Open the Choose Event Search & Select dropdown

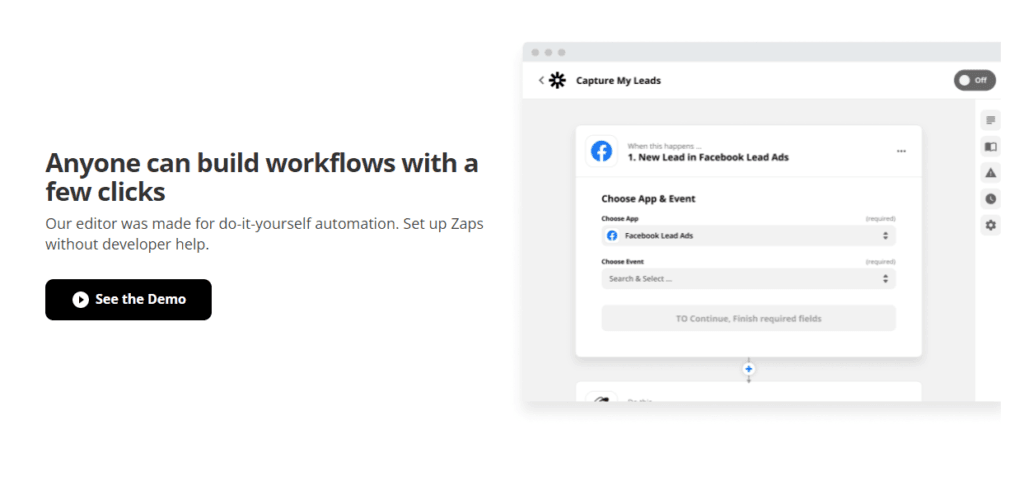[x=748, y=279]
